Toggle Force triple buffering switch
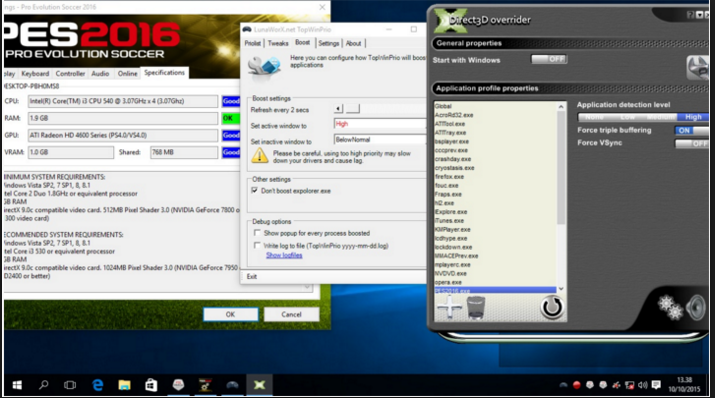The height and width of the screenshot is (398, 715). 691,130
